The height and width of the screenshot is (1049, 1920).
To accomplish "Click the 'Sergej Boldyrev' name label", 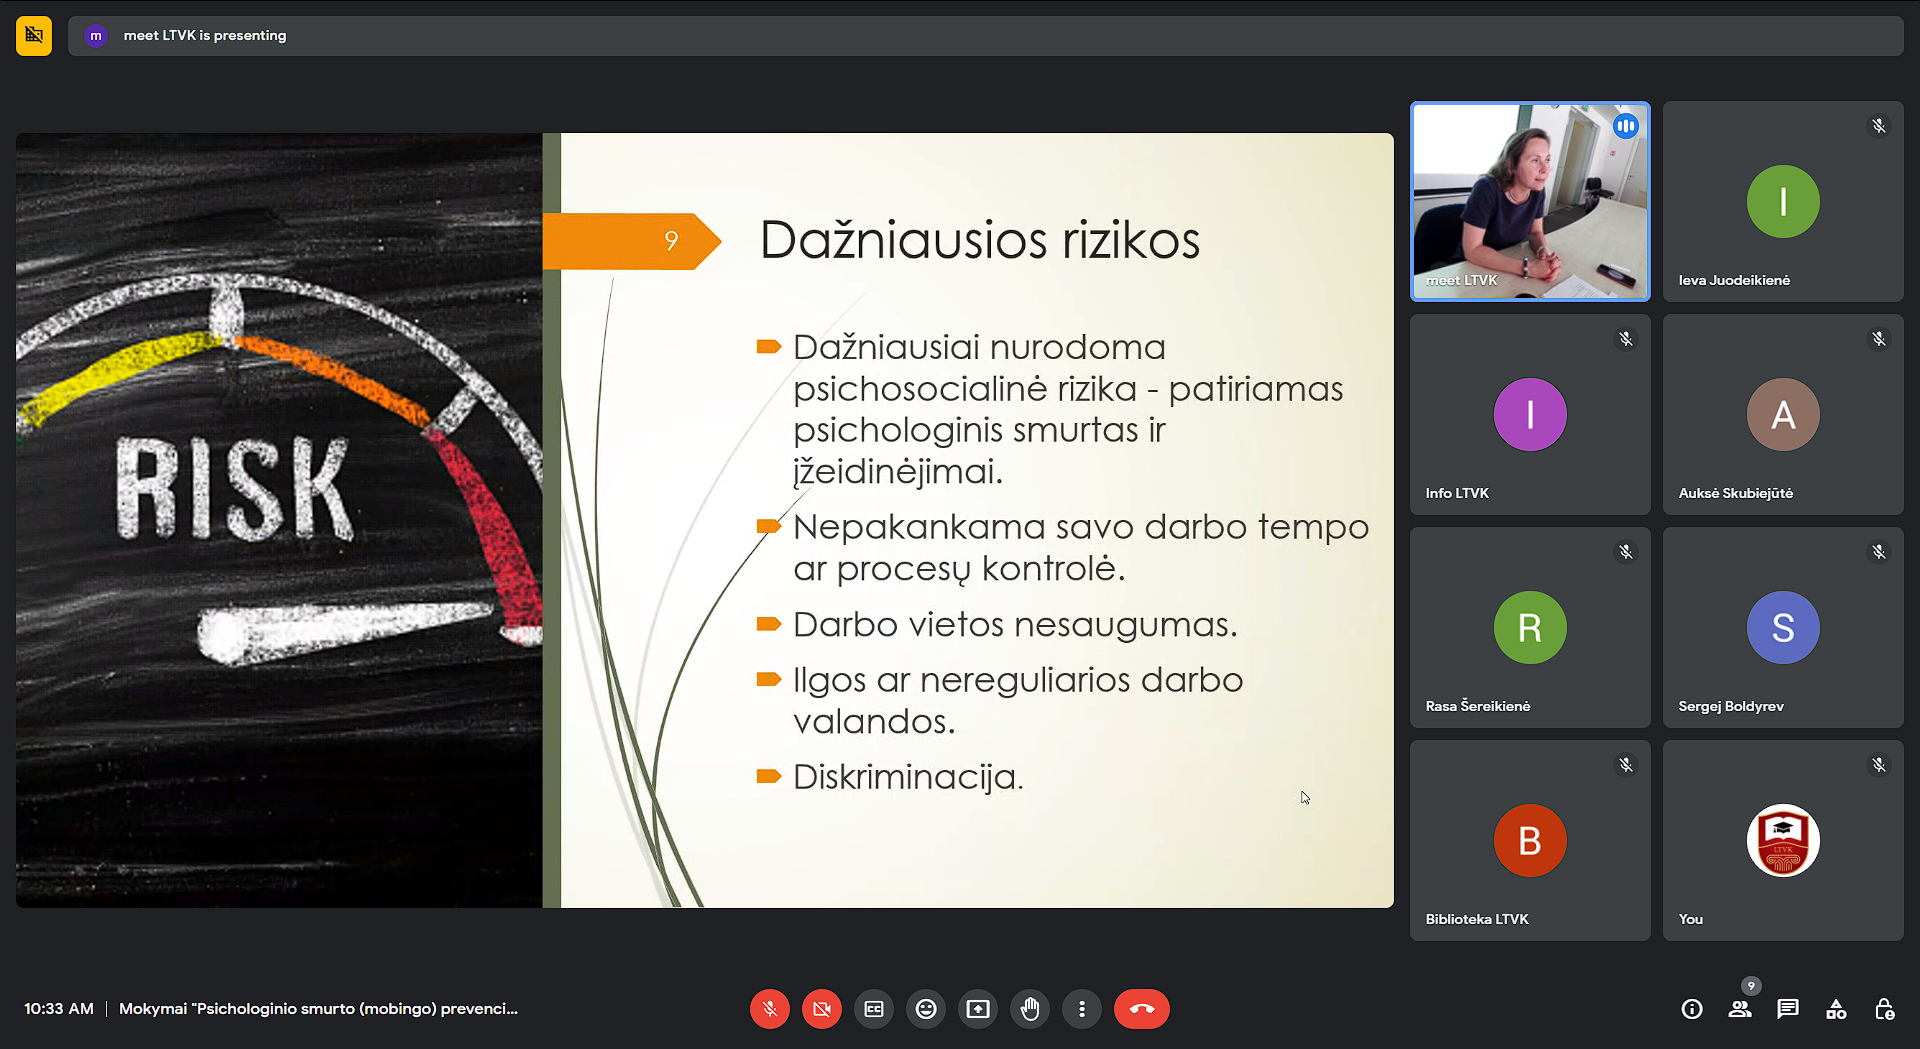I will tap(1731, 706).
